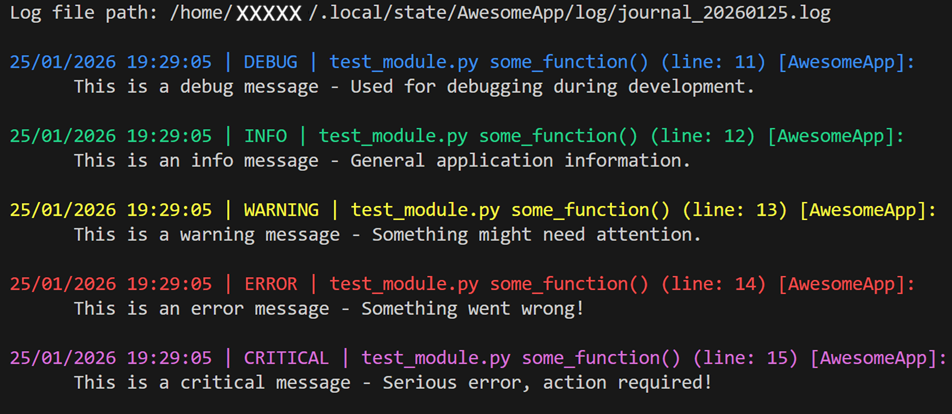Click the debug message description text
952x414 pixels.
click(414, 87)
